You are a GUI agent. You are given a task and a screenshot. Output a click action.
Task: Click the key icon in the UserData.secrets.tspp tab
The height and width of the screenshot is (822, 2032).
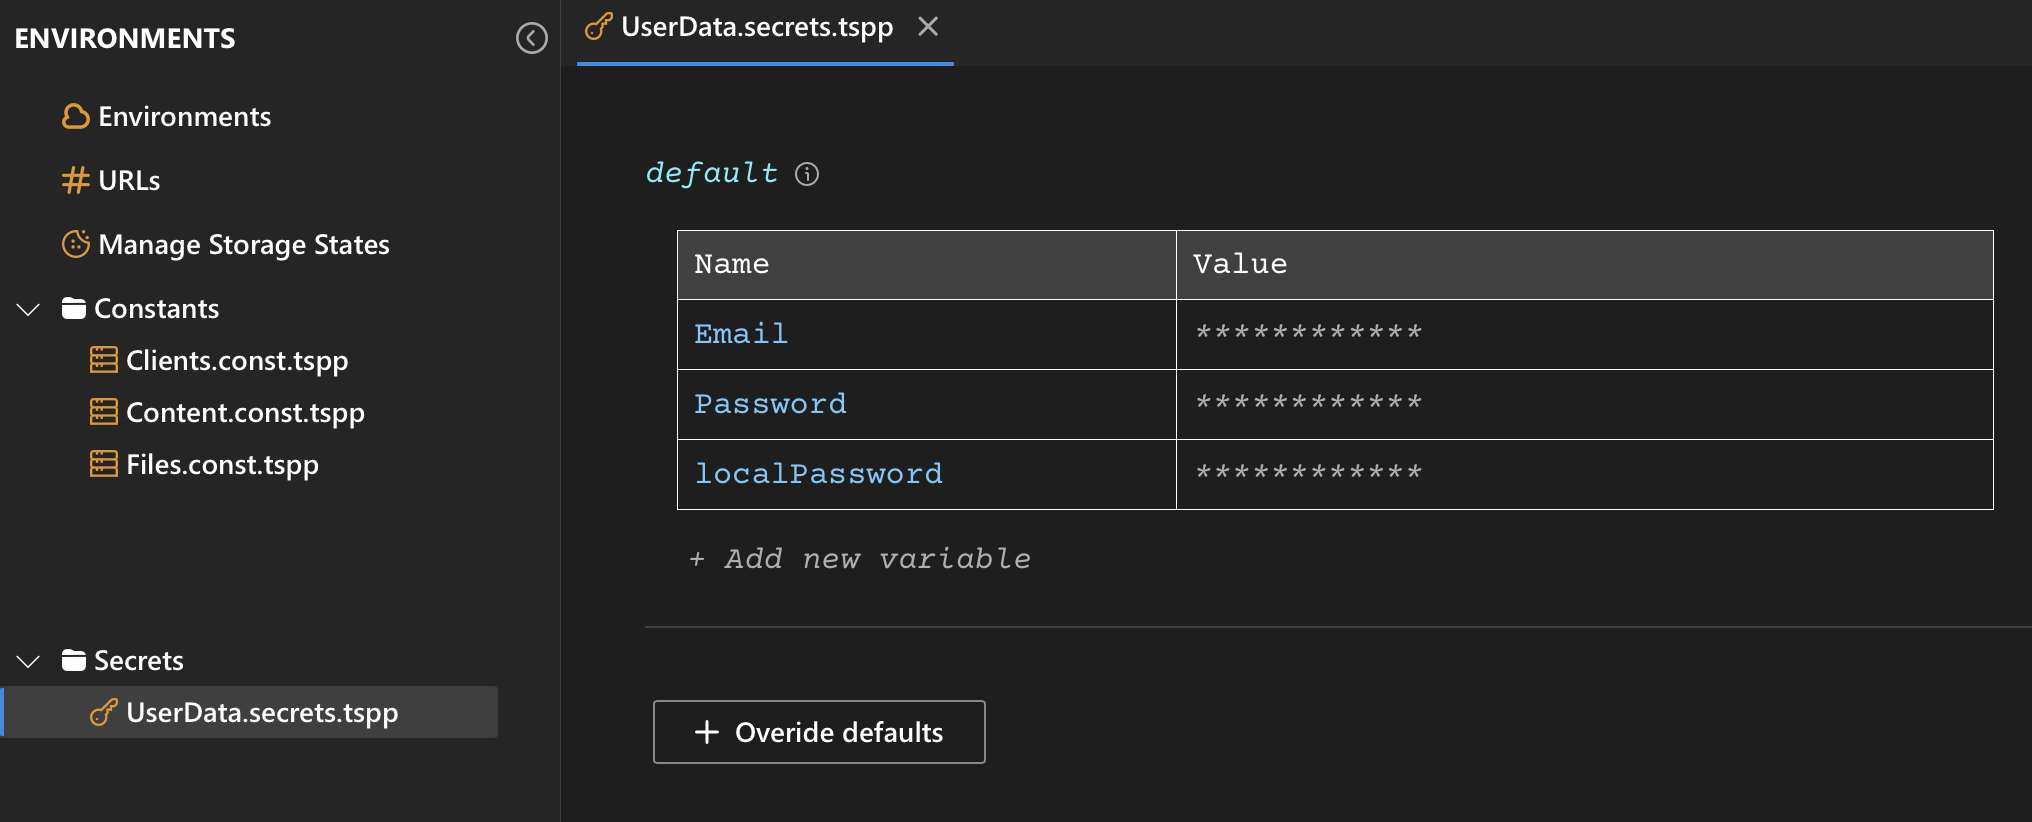(x=598, y=27)
